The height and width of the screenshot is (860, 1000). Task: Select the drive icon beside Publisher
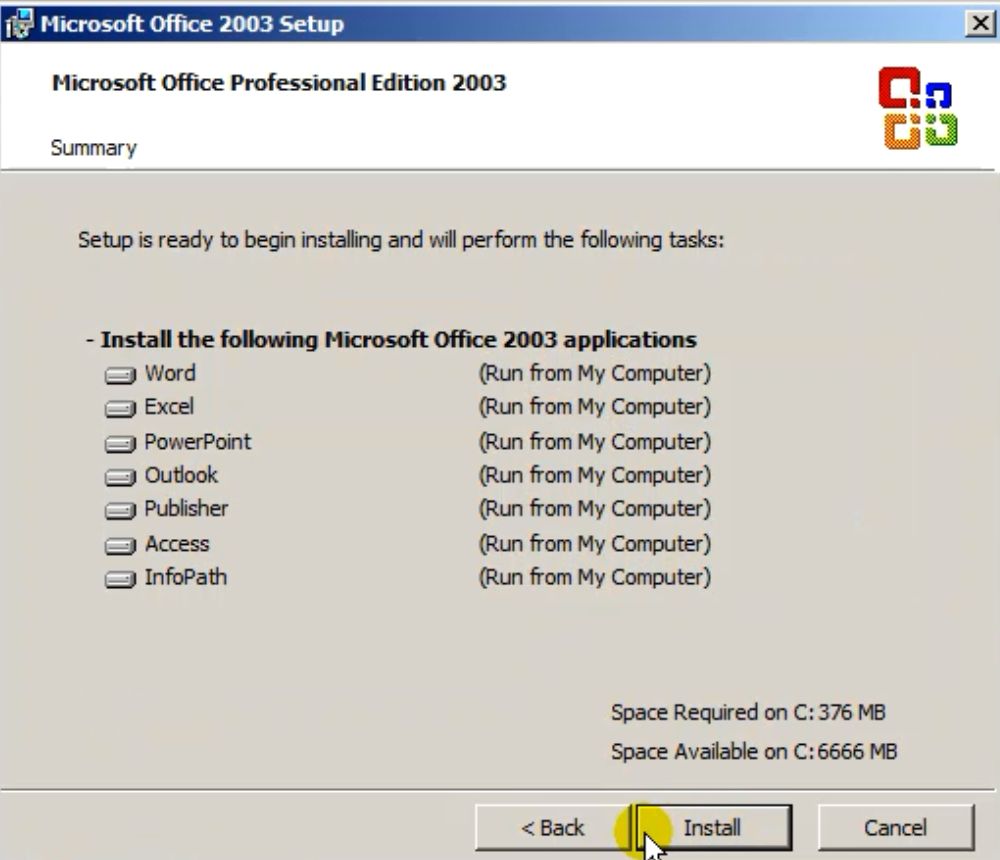120,510
